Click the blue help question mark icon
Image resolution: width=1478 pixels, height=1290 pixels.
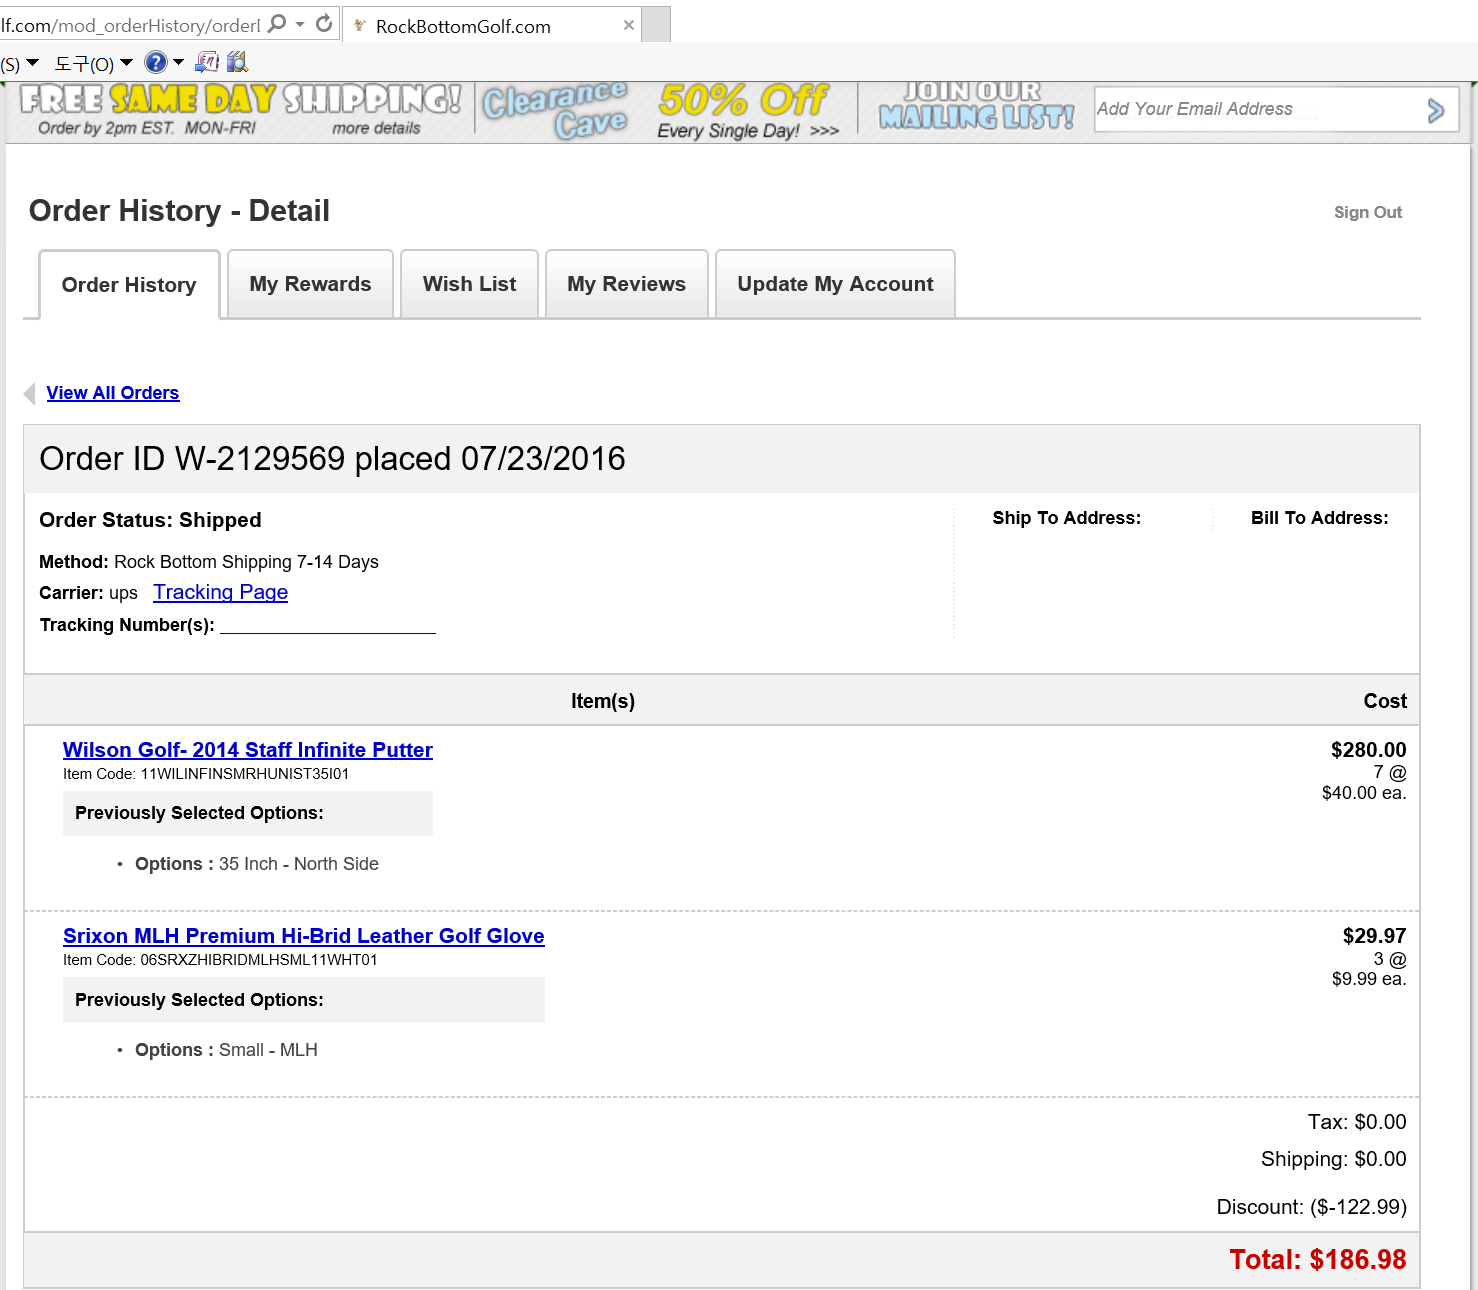click(x=155, y=63)
